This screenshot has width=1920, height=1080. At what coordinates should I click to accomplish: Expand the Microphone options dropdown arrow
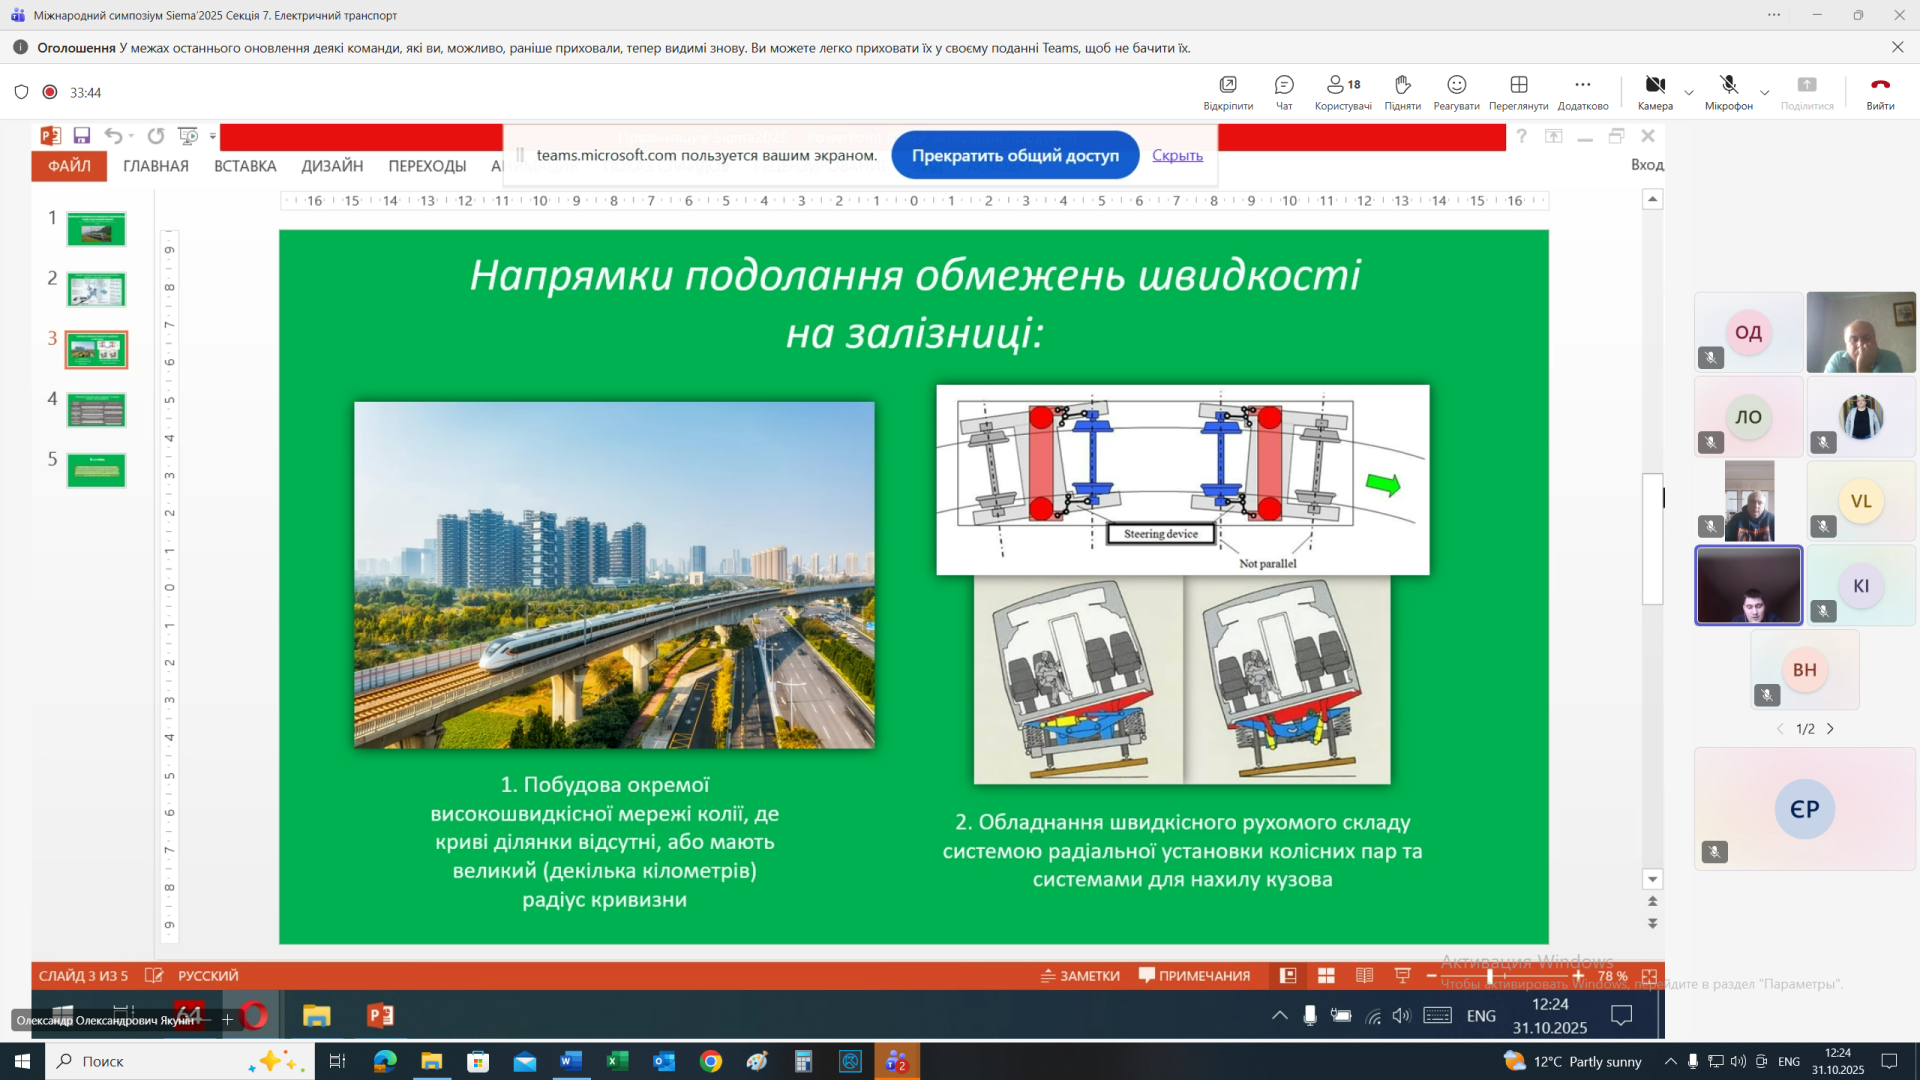point(1765,93)
